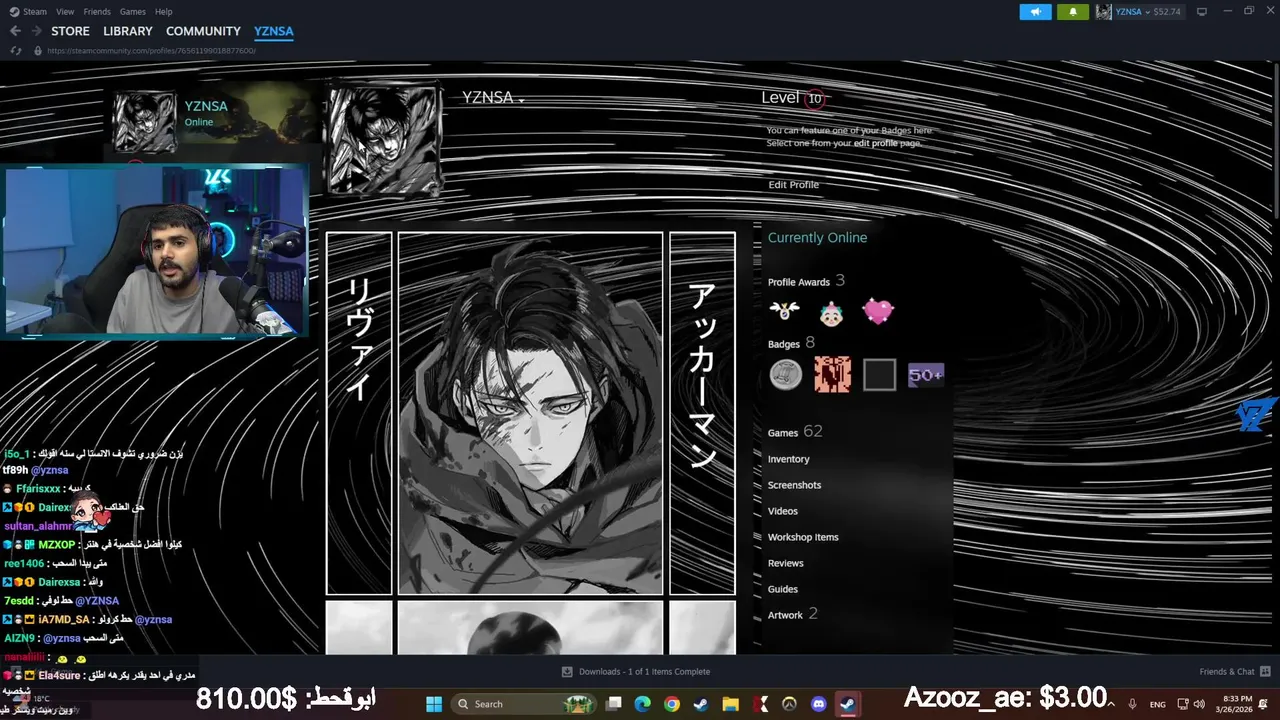This screenshot has width=1280, height=720.
Task: Click the dark square badge
Action: click(x=879, y=375)
